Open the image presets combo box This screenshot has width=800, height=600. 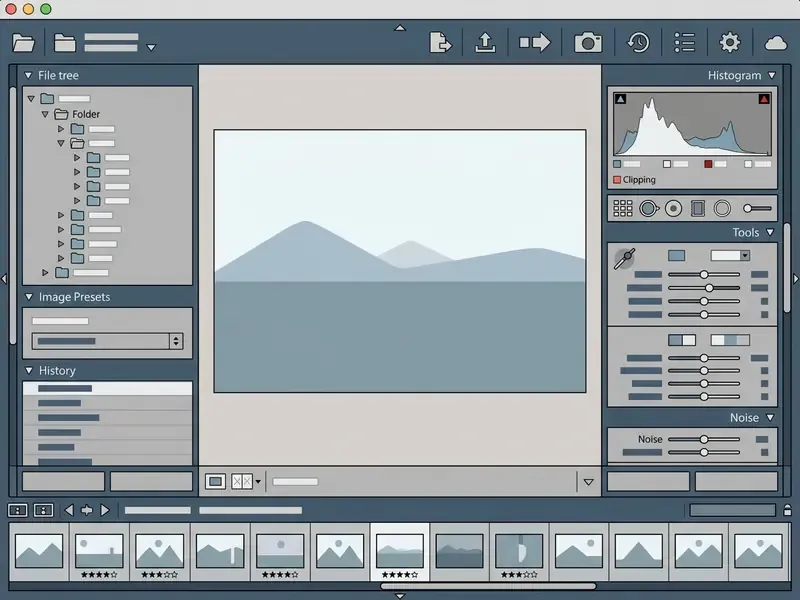point(107,341)
